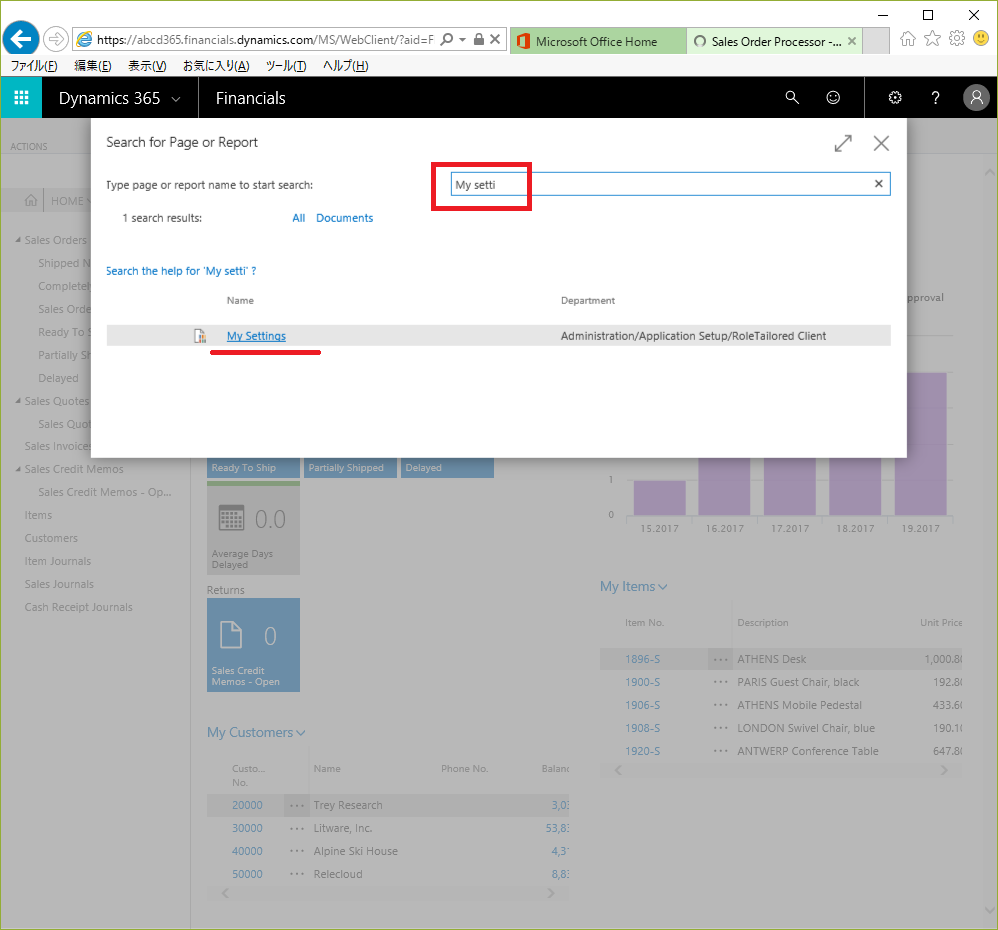Screen dimensions: 998x930
Task: Select Cash Receipt Journals in navigation pane
Action: coord(78,607)
